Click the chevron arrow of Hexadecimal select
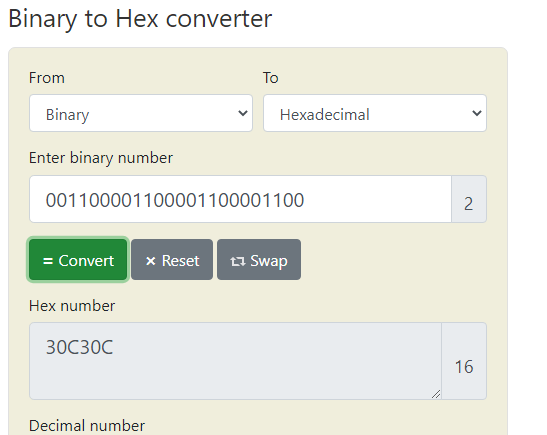The image size is (547, 435). 477,113
